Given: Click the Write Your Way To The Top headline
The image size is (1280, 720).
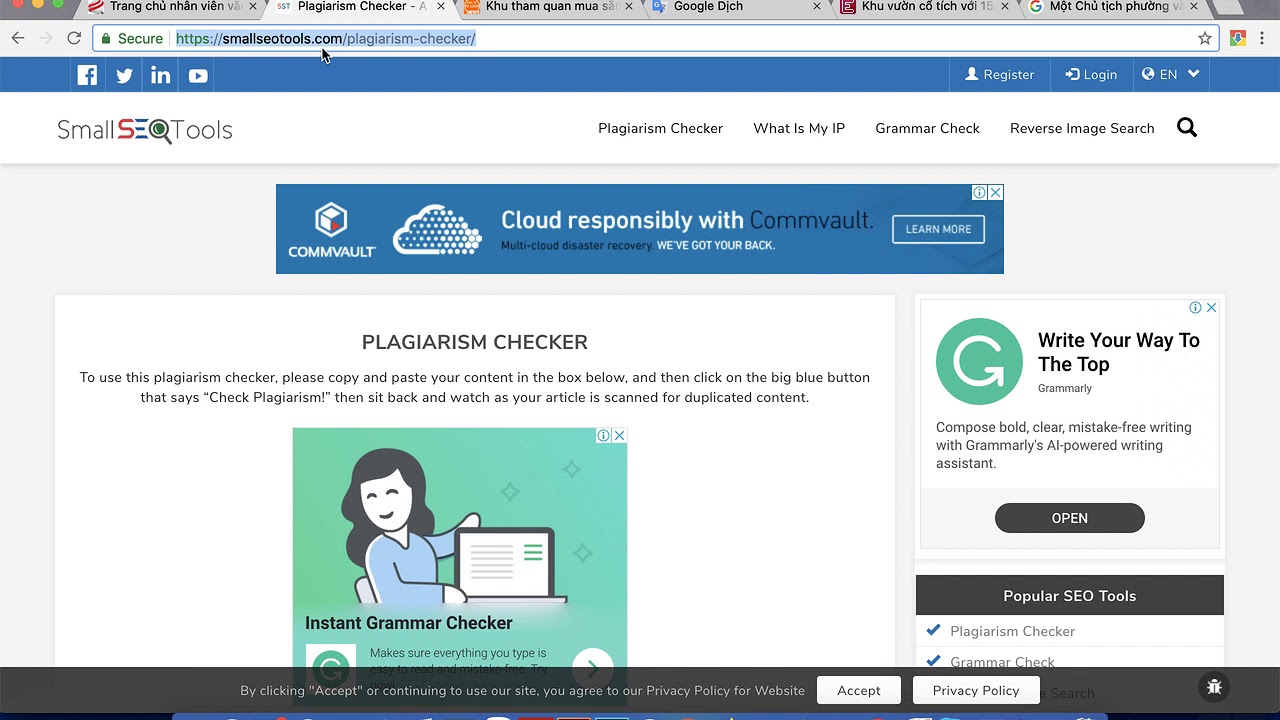Looking at the screenshot, I should (1119, 352).
